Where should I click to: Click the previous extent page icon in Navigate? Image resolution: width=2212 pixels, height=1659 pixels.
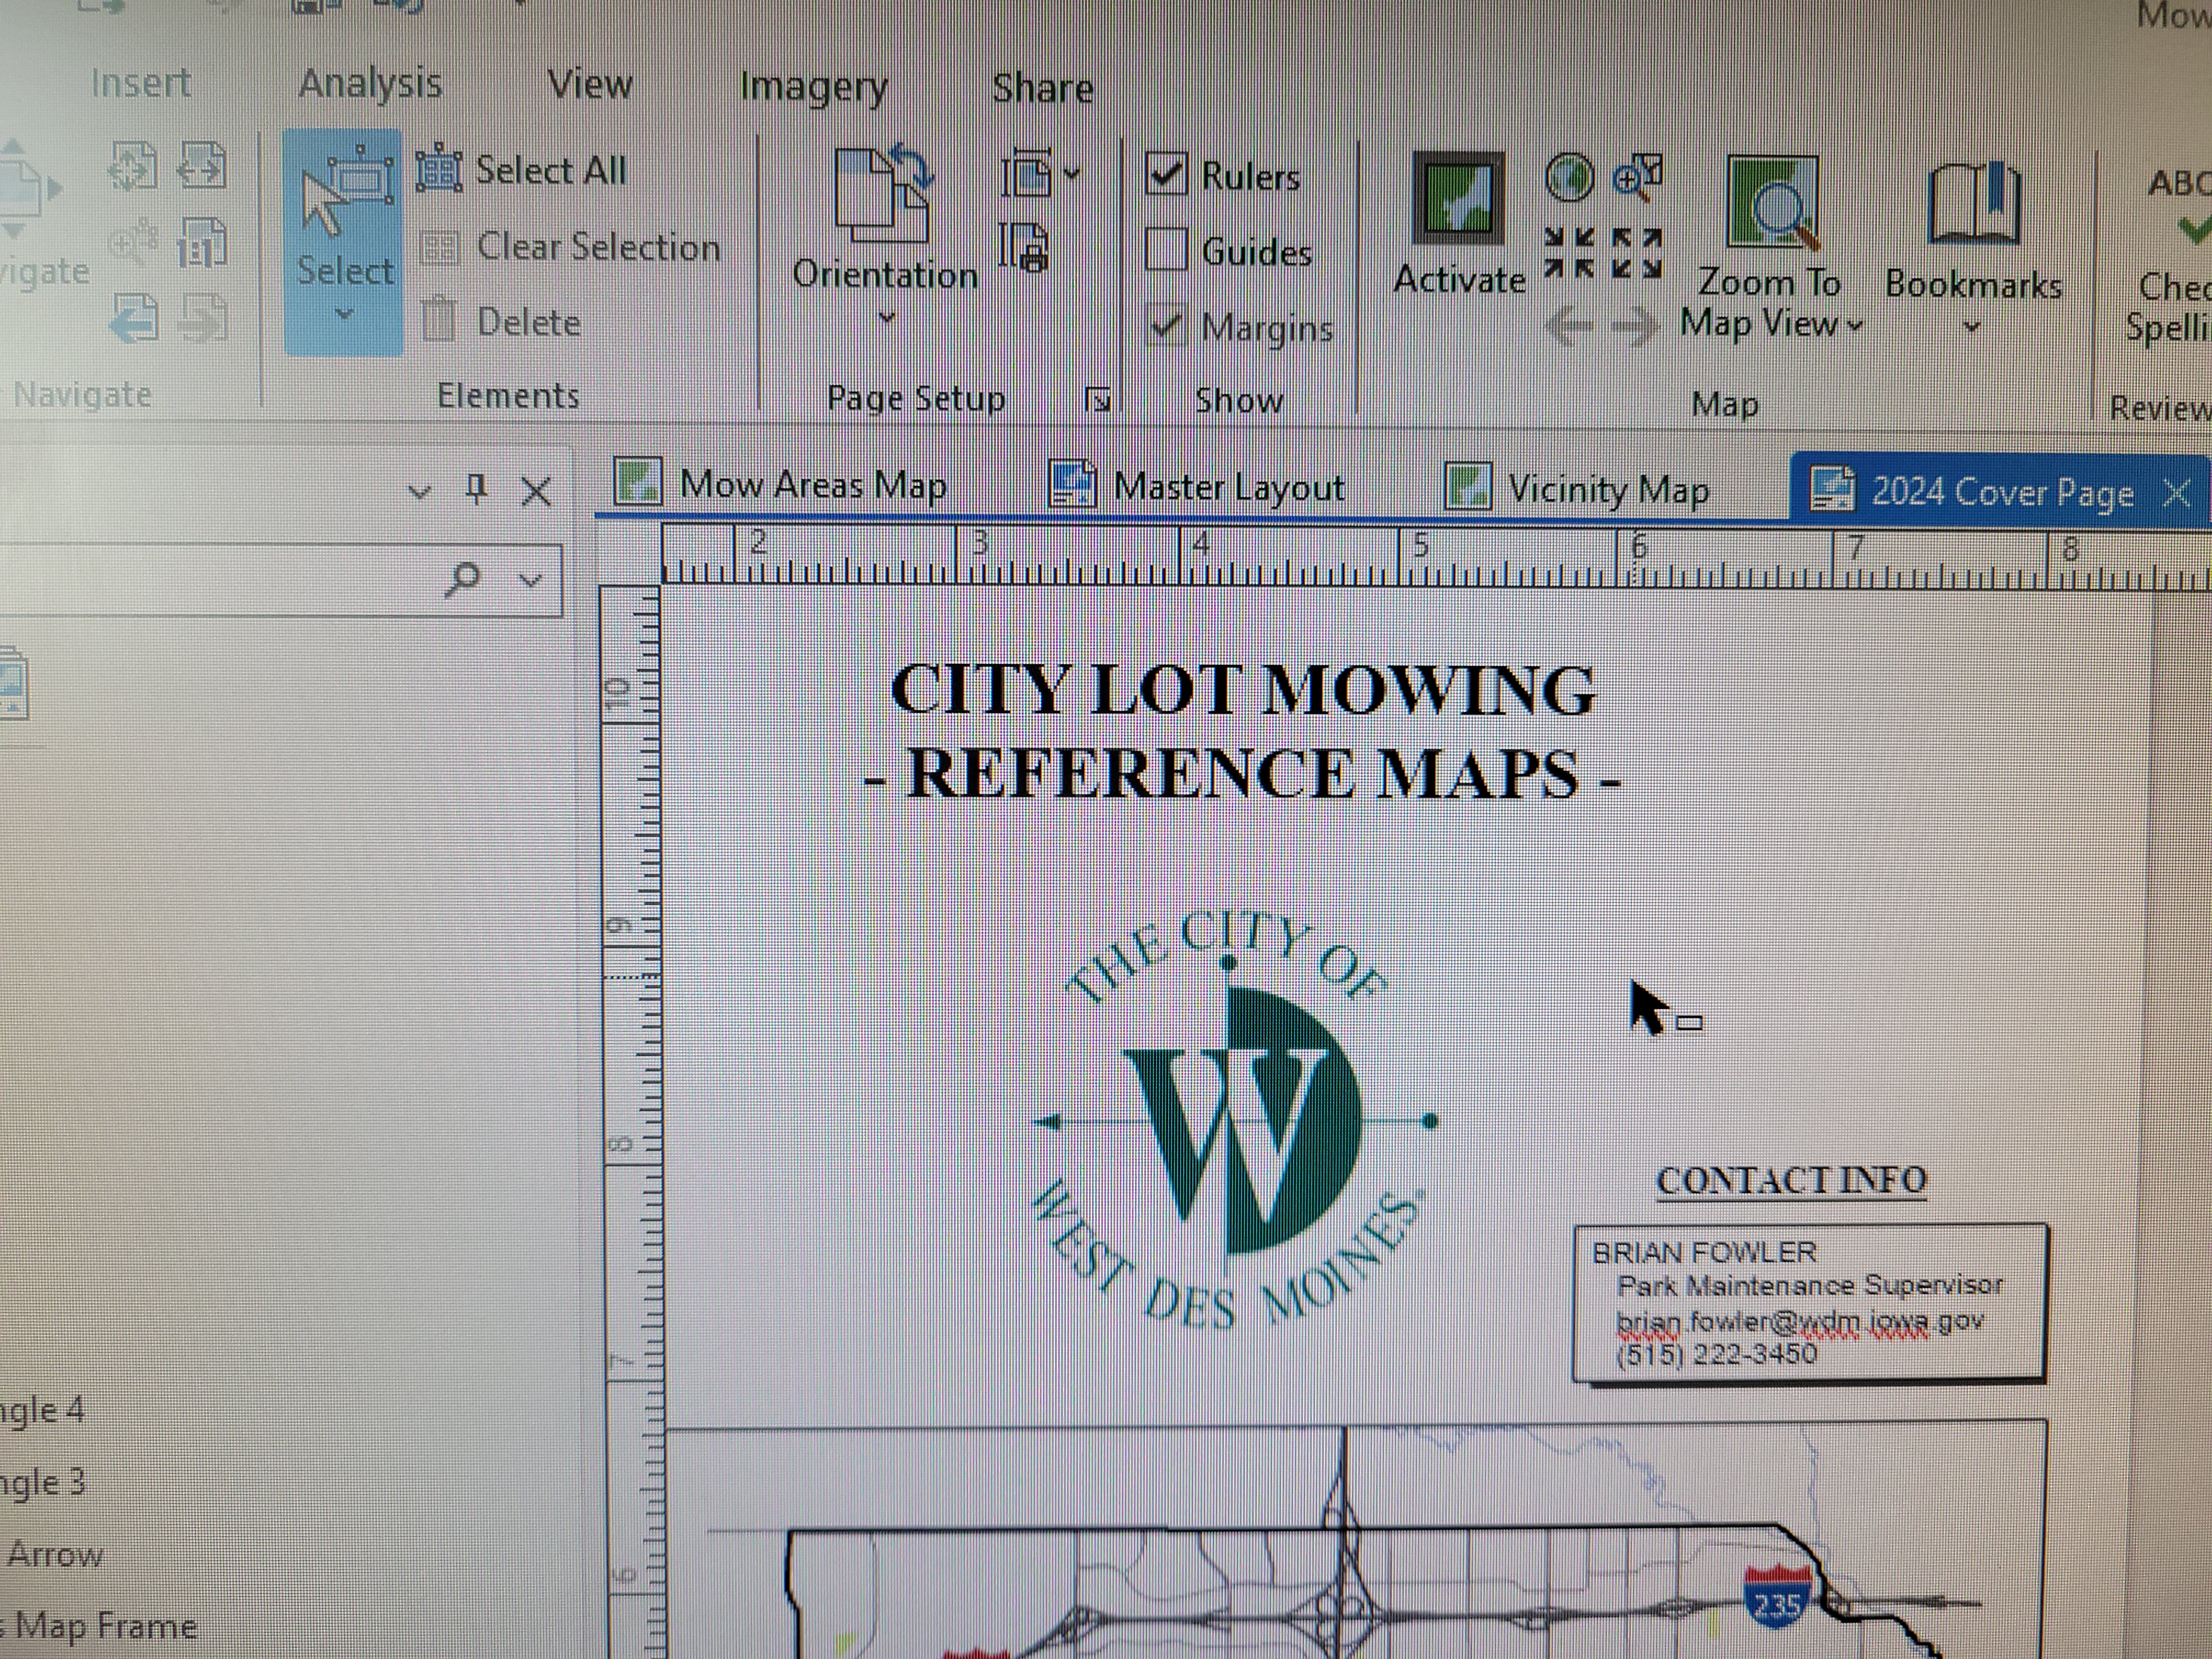133,318
